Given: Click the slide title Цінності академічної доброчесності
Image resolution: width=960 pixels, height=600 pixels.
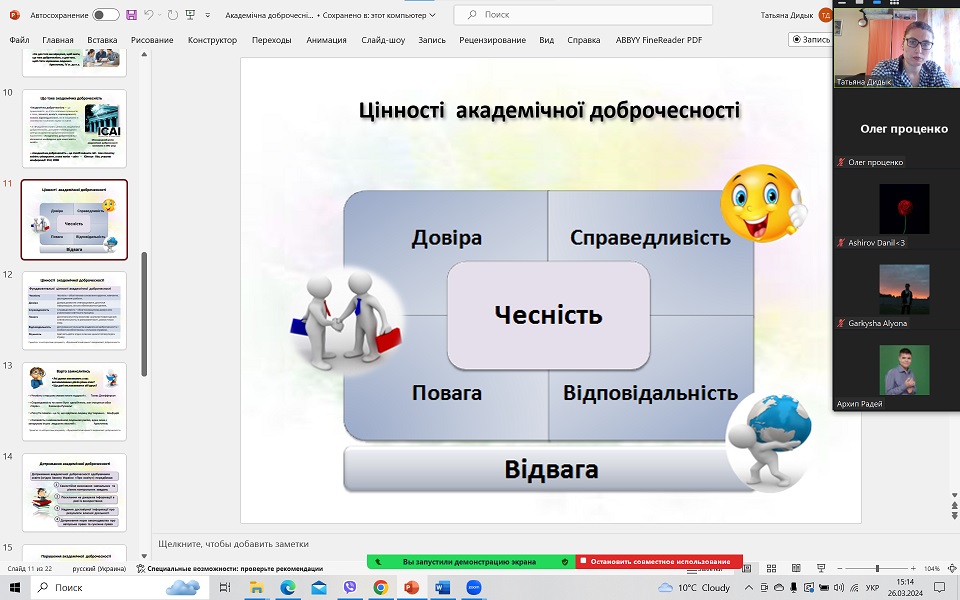Looking at the screenshot, I should 549,111.
